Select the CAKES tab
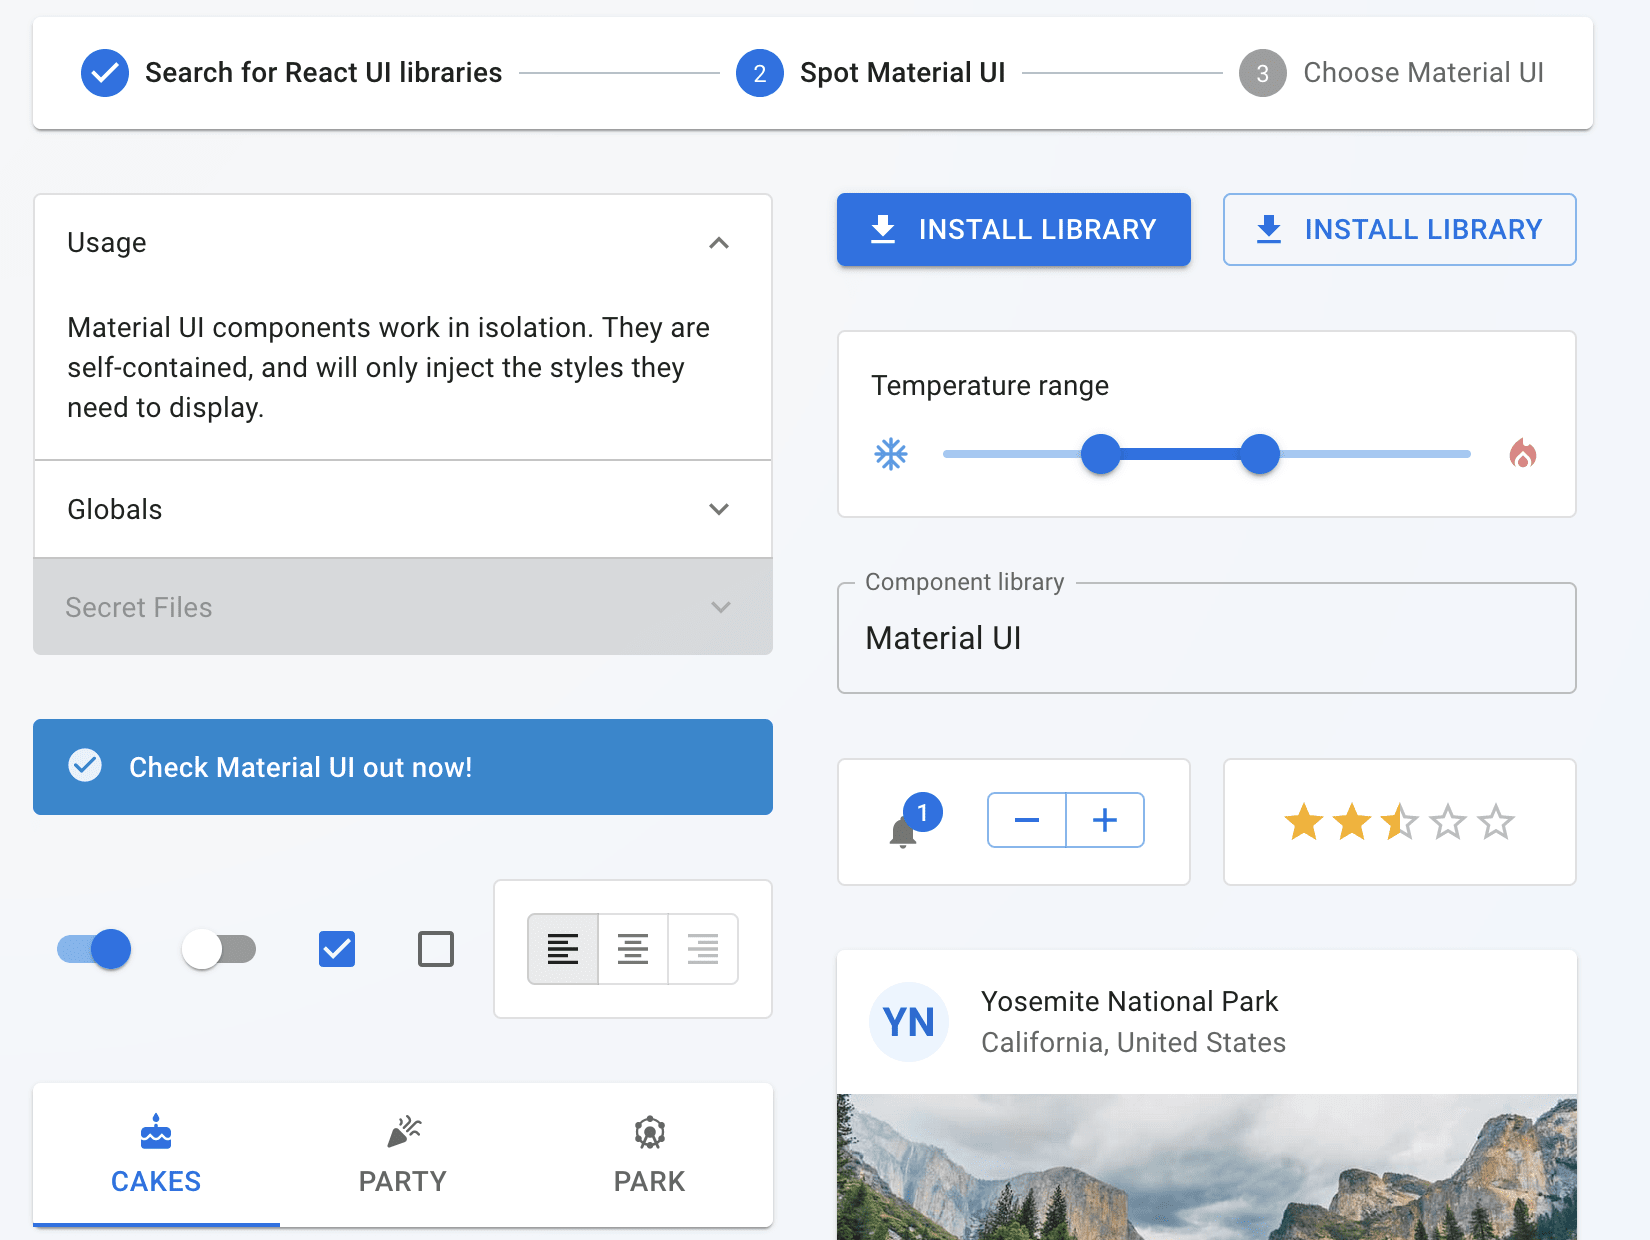This screenshot has width=1650, height=1240. coord(156,1155)
